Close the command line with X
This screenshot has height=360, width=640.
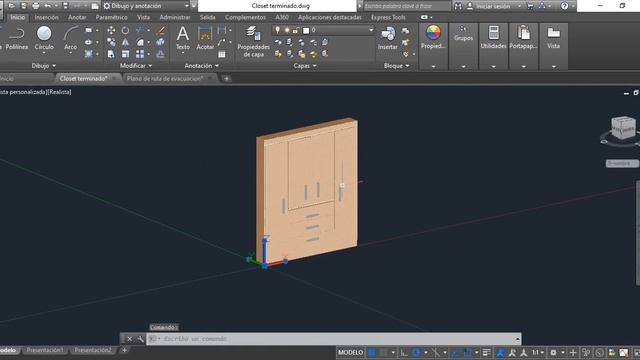click(129, 339)
